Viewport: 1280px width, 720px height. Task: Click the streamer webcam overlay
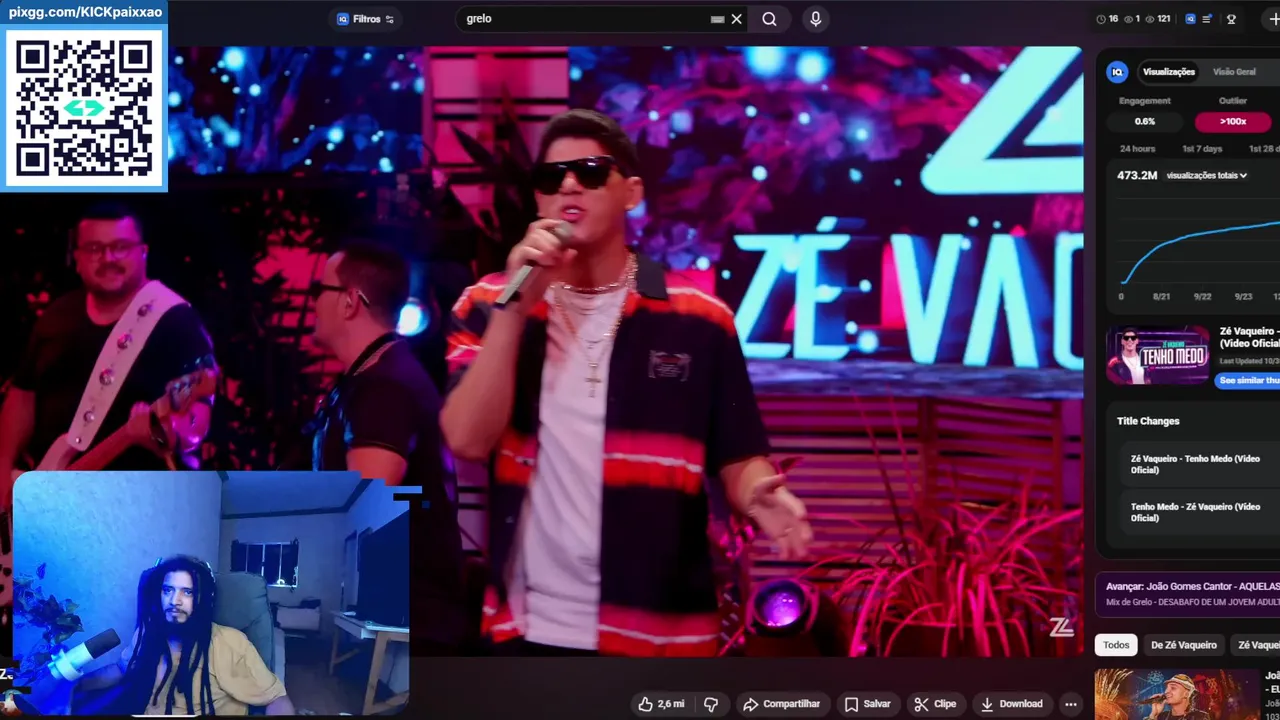coord(210,595)
